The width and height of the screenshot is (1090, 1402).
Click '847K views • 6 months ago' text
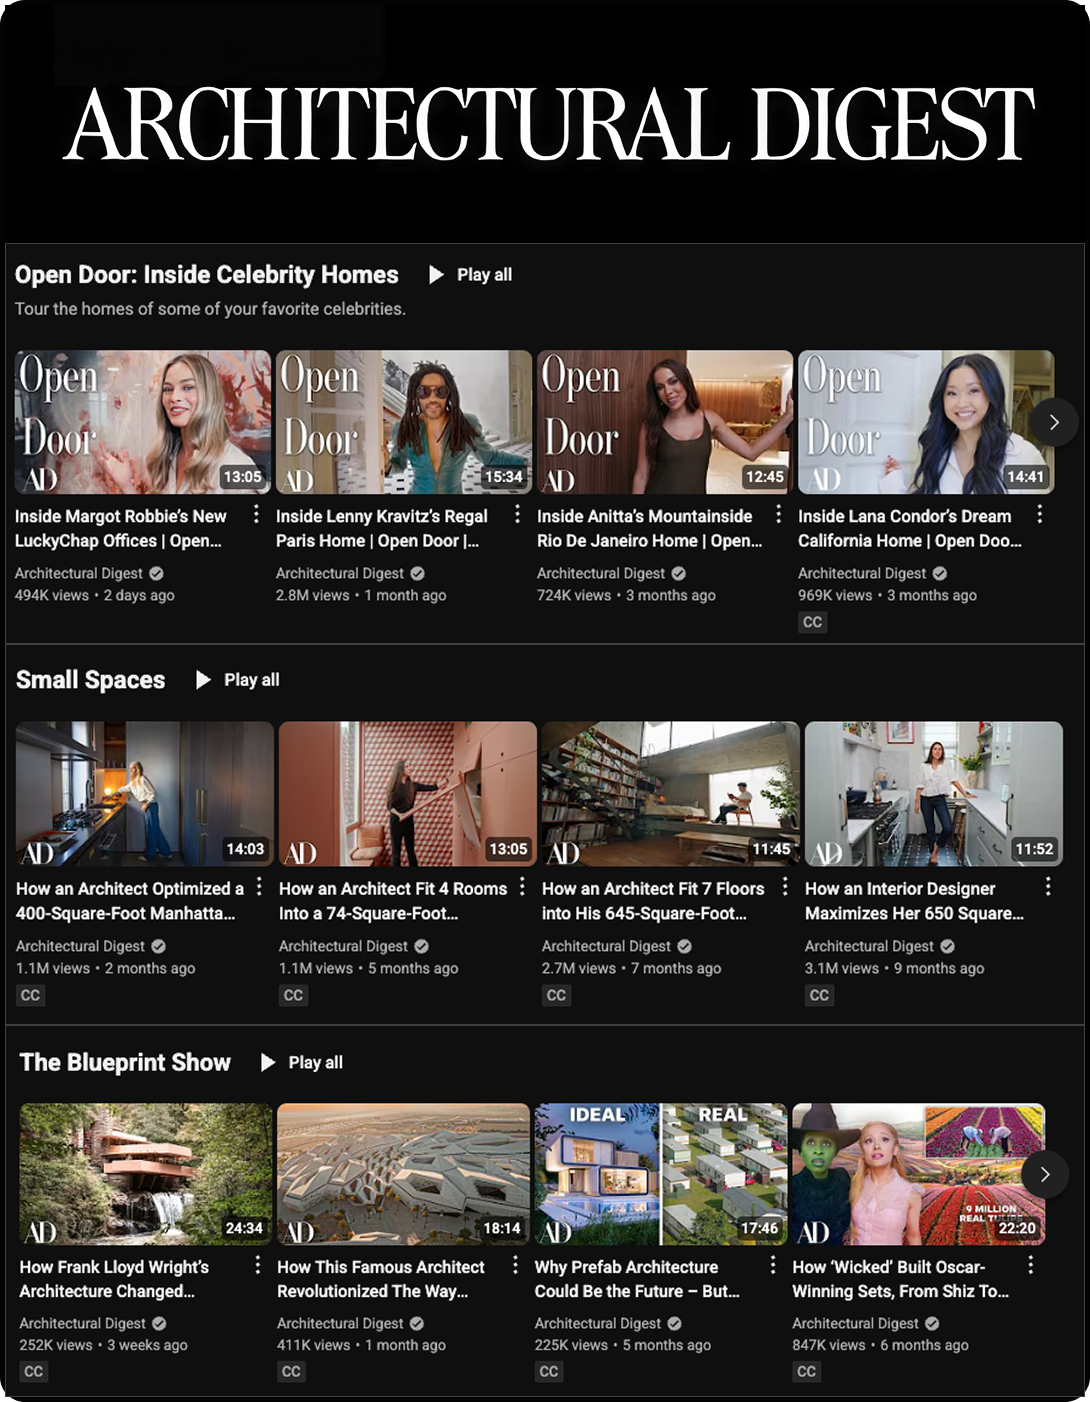(881, 1345)
